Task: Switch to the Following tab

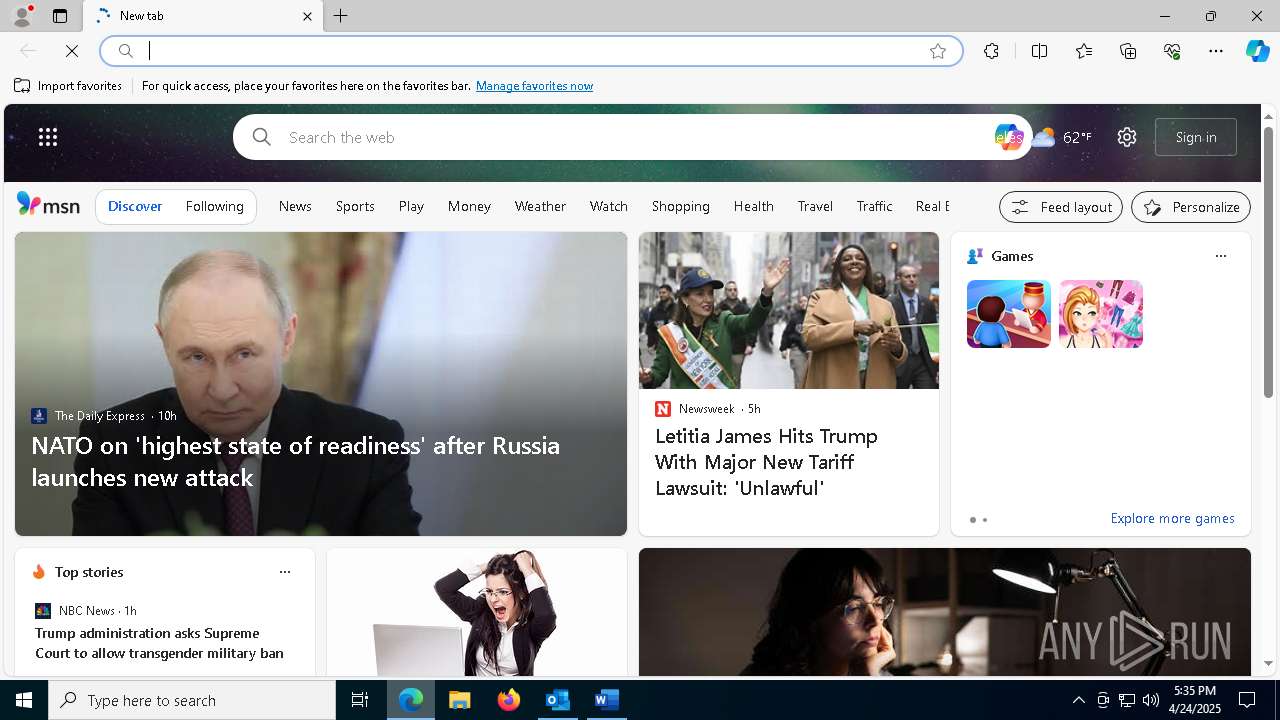Action: (215, 206)
